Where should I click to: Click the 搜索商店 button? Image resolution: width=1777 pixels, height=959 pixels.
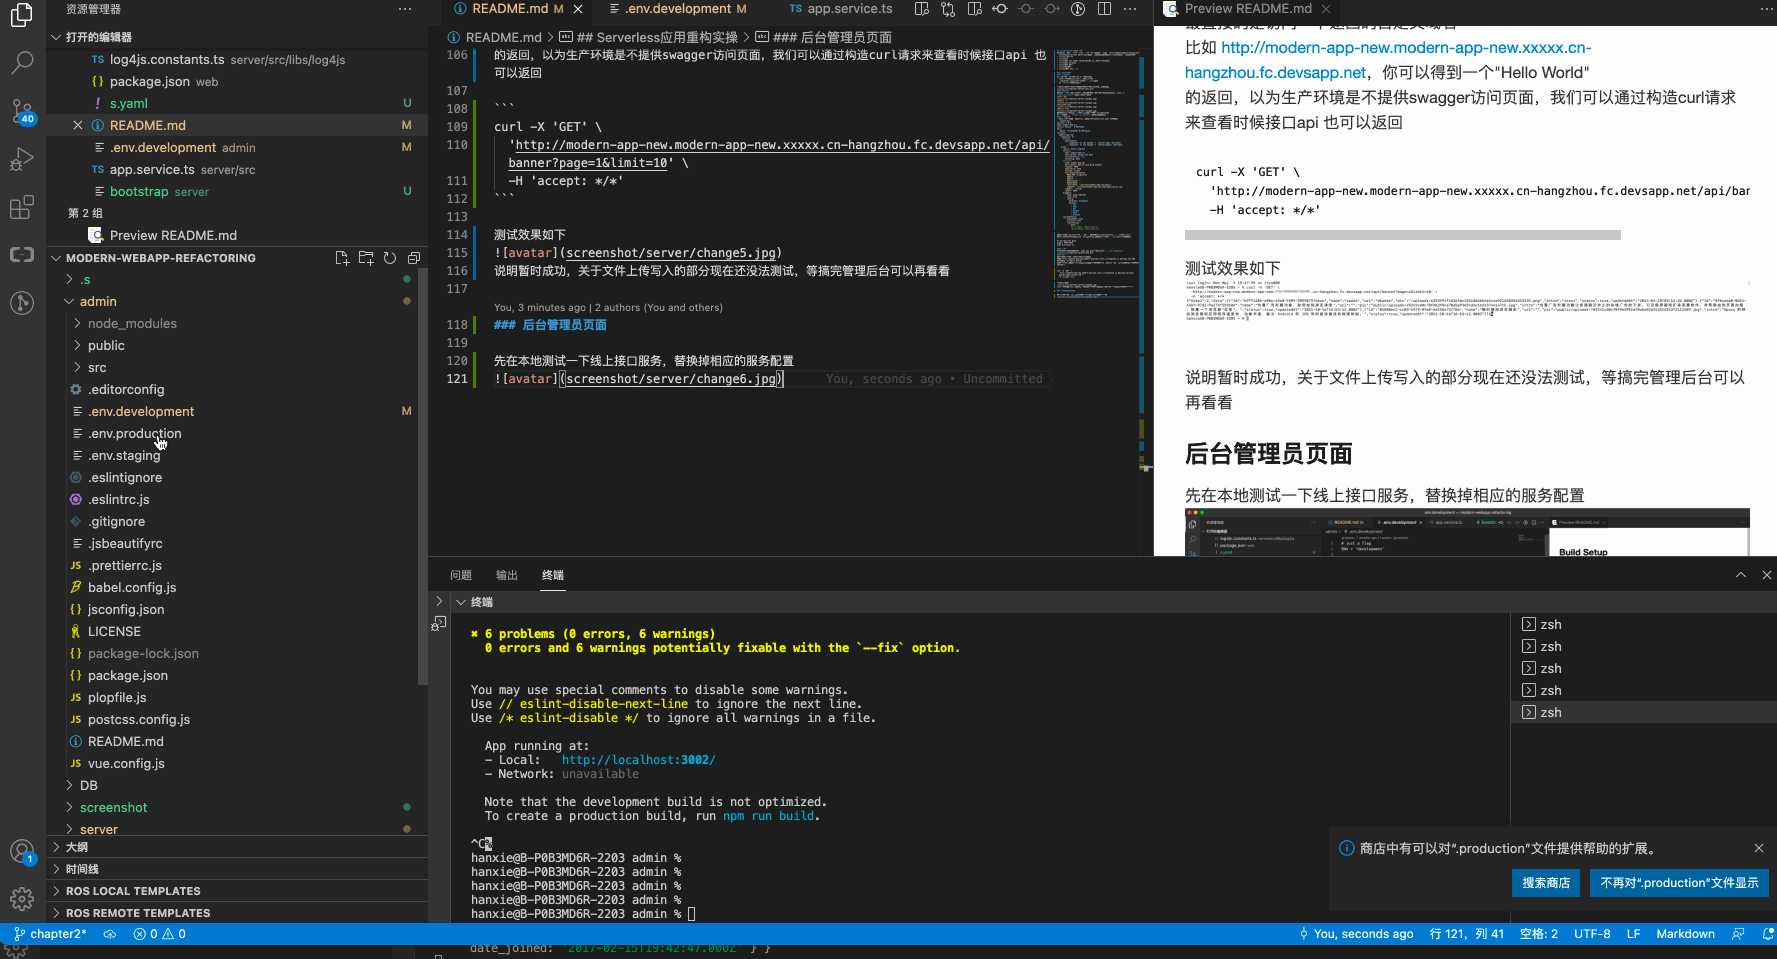tap(1546, 883)
